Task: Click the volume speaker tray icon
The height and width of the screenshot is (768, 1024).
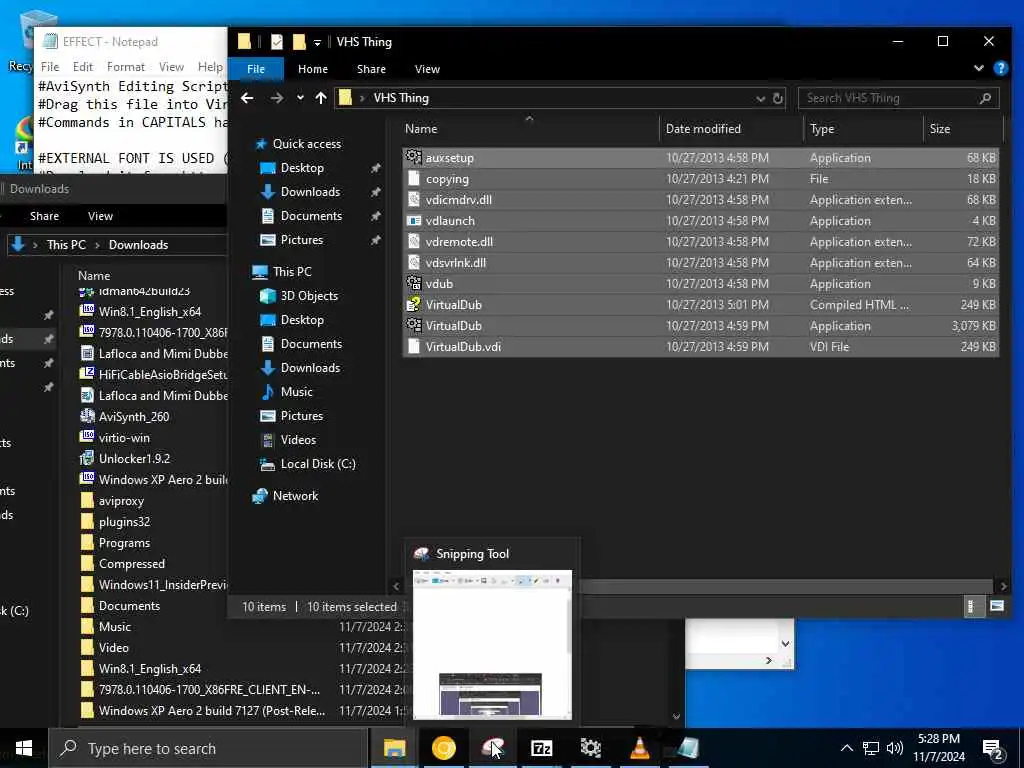Action: tap(895, 748)
